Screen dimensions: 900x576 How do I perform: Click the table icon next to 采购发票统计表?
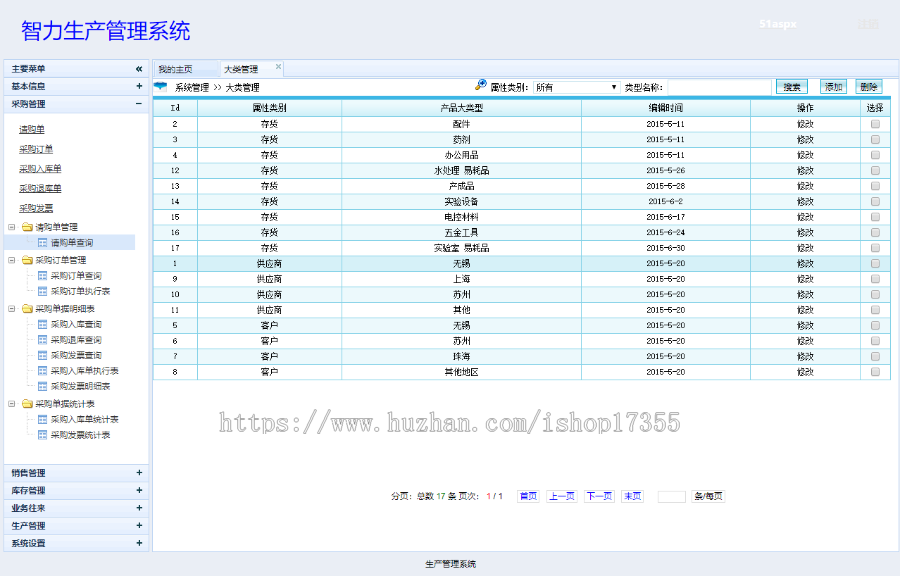(x=42, y=435)
